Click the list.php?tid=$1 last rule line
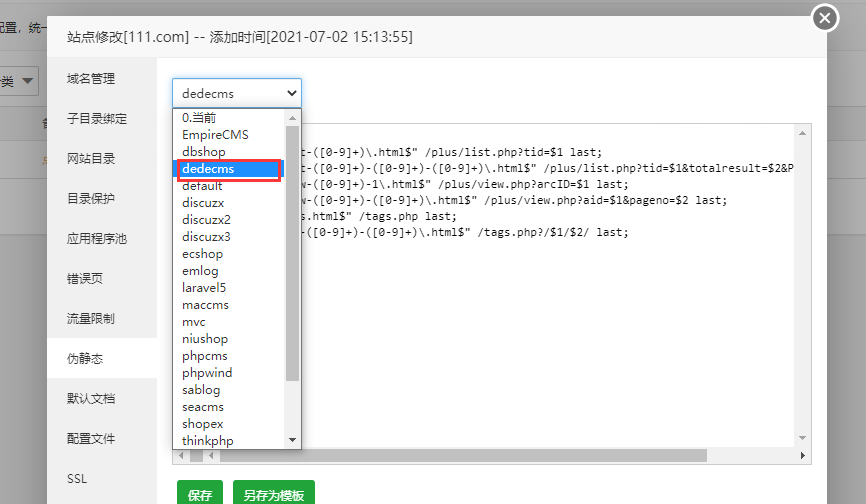 [452, 152]
